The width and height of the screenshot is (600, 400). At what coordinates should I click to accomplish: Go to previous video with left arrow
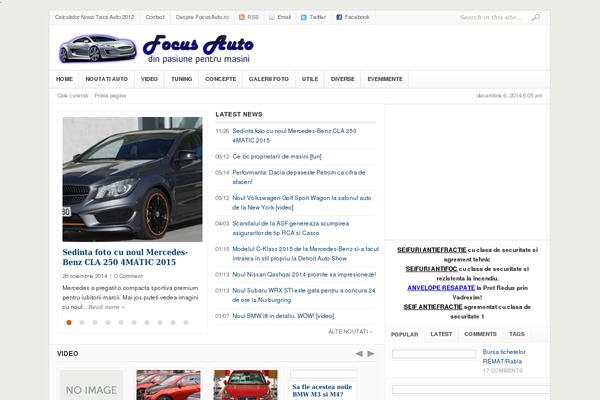359,353
